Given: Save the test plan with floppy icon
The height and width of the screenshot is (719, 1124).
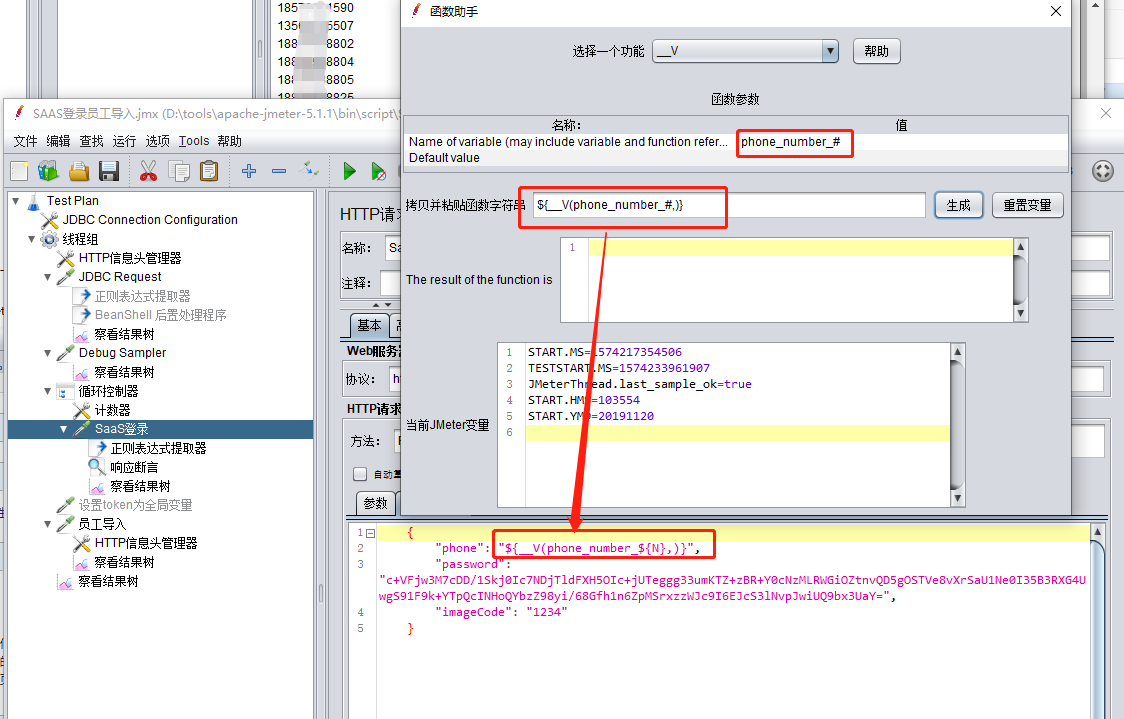Looking at the screenshot, I should pos(109,171).
